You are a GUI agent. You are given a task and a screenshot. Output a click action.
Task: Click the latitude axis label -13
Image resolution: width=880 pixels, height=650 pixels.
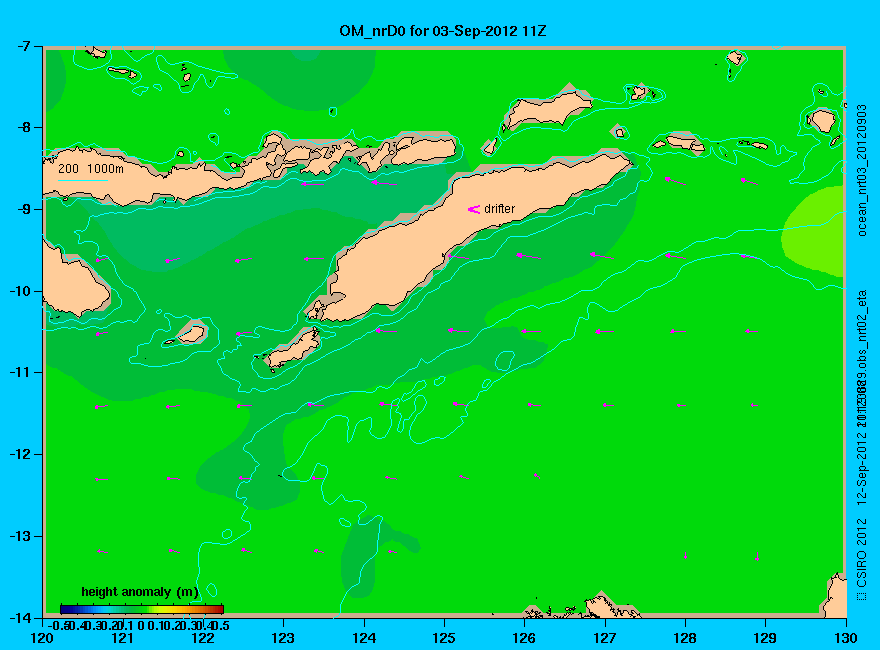[x=22, y=536]
